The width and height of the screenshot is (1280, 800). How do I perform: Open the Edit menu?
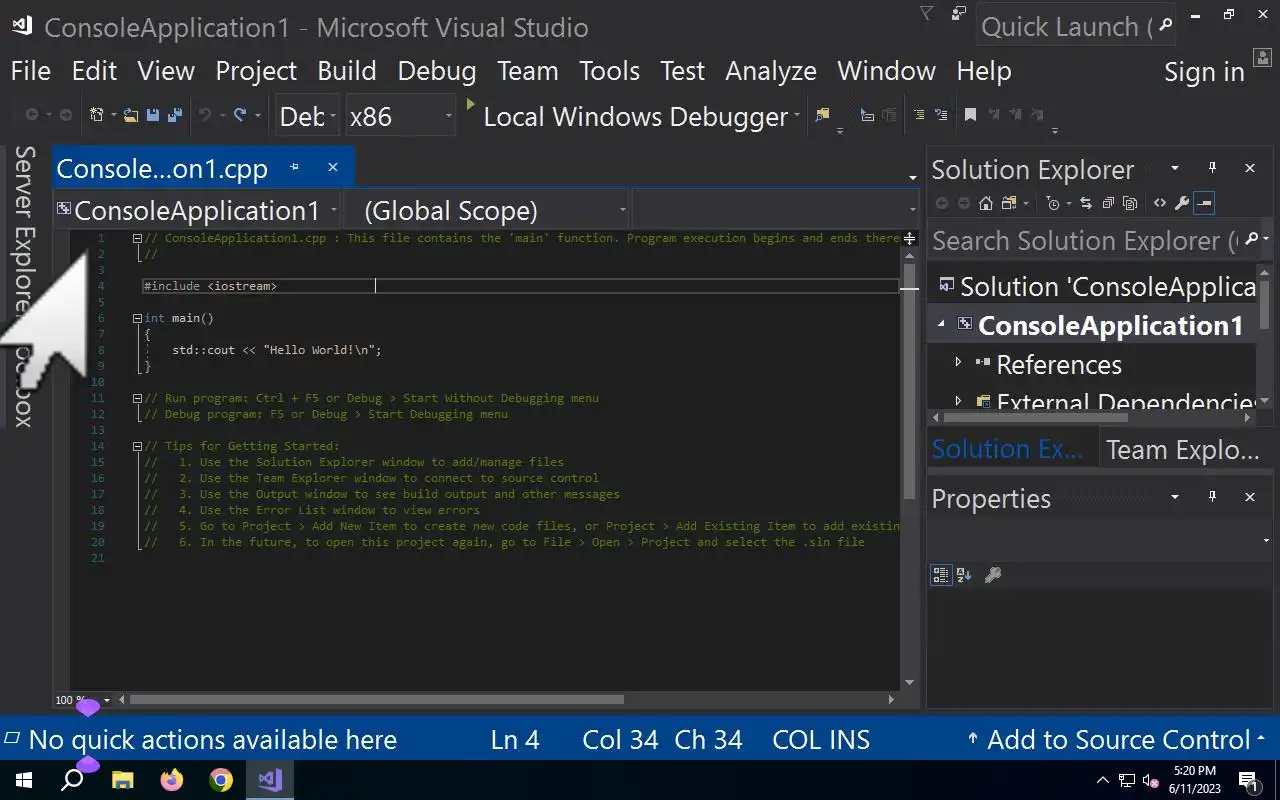point(94,71)
